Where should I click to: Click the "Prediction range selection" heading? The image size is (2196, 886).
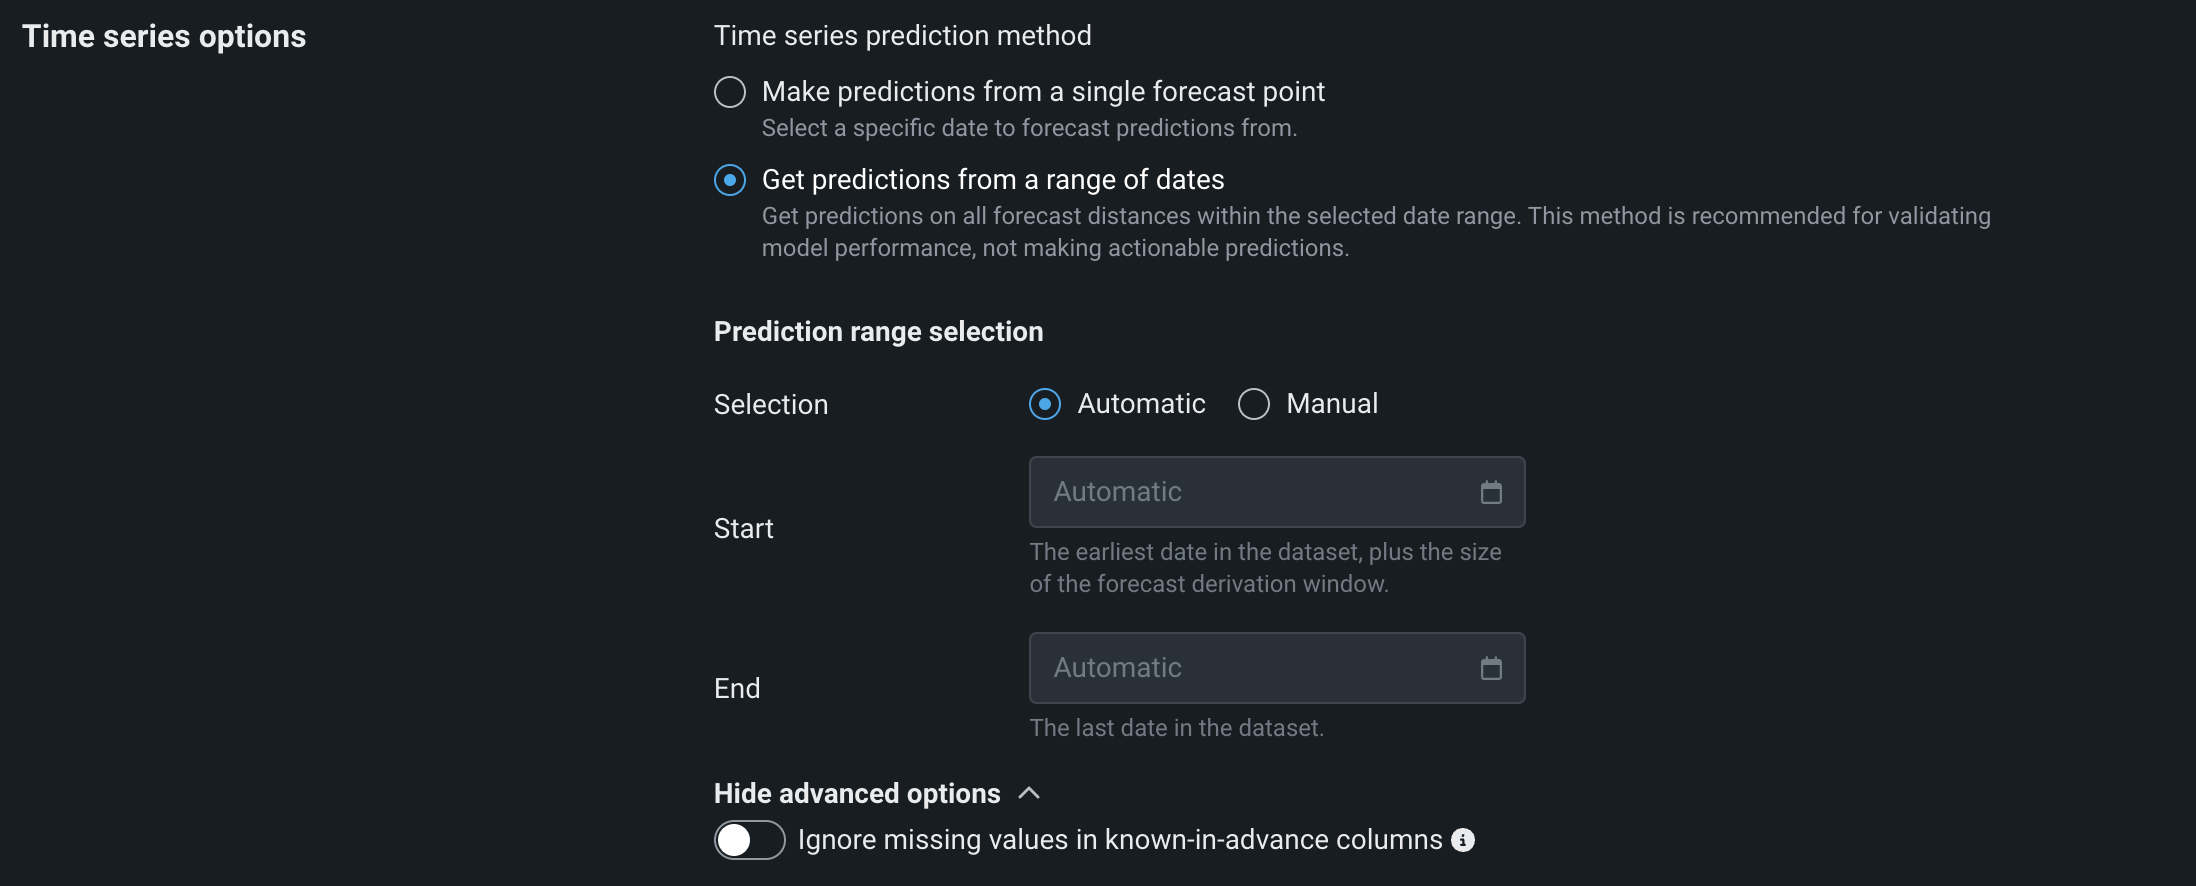(878, 332)
